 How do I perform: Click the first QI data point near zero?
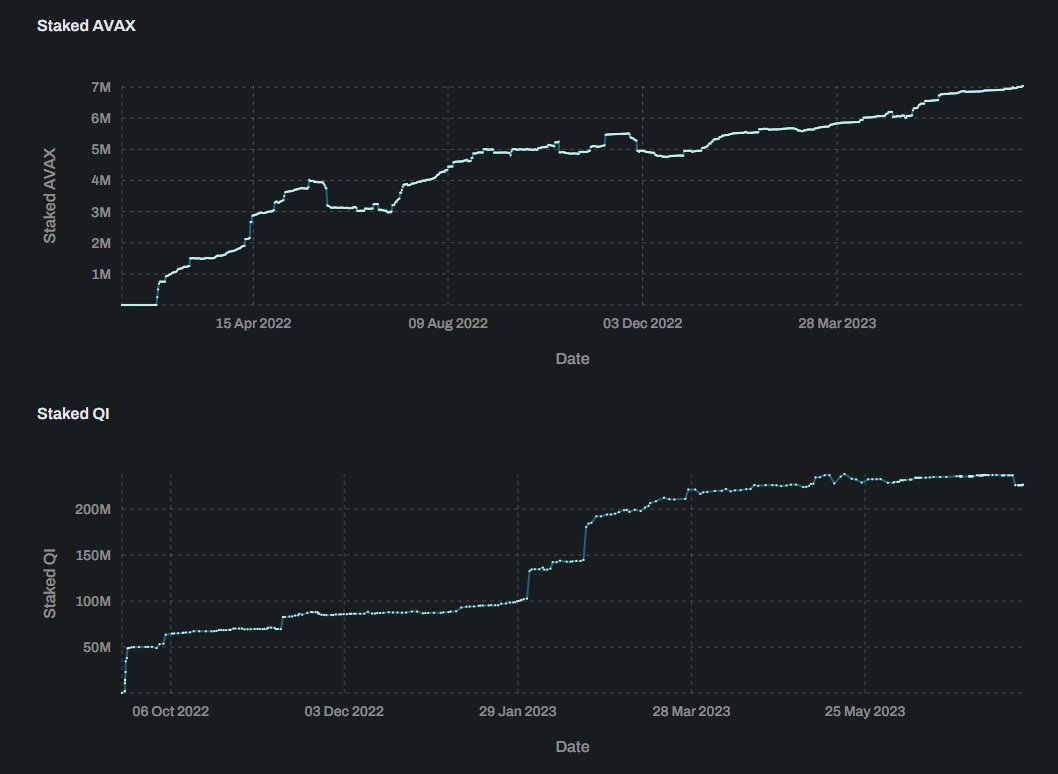(x=123, y=692)
